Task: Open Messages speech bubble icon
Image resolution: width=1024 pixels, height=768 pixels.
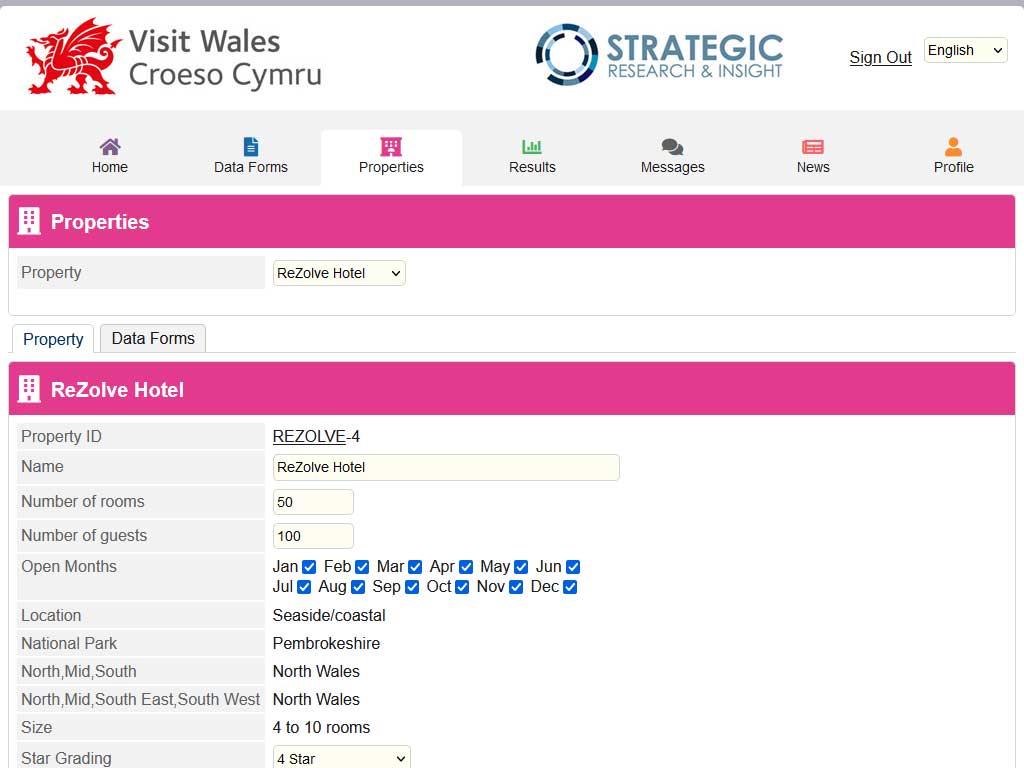Action: pyautogui.click(x=673, y=147)
